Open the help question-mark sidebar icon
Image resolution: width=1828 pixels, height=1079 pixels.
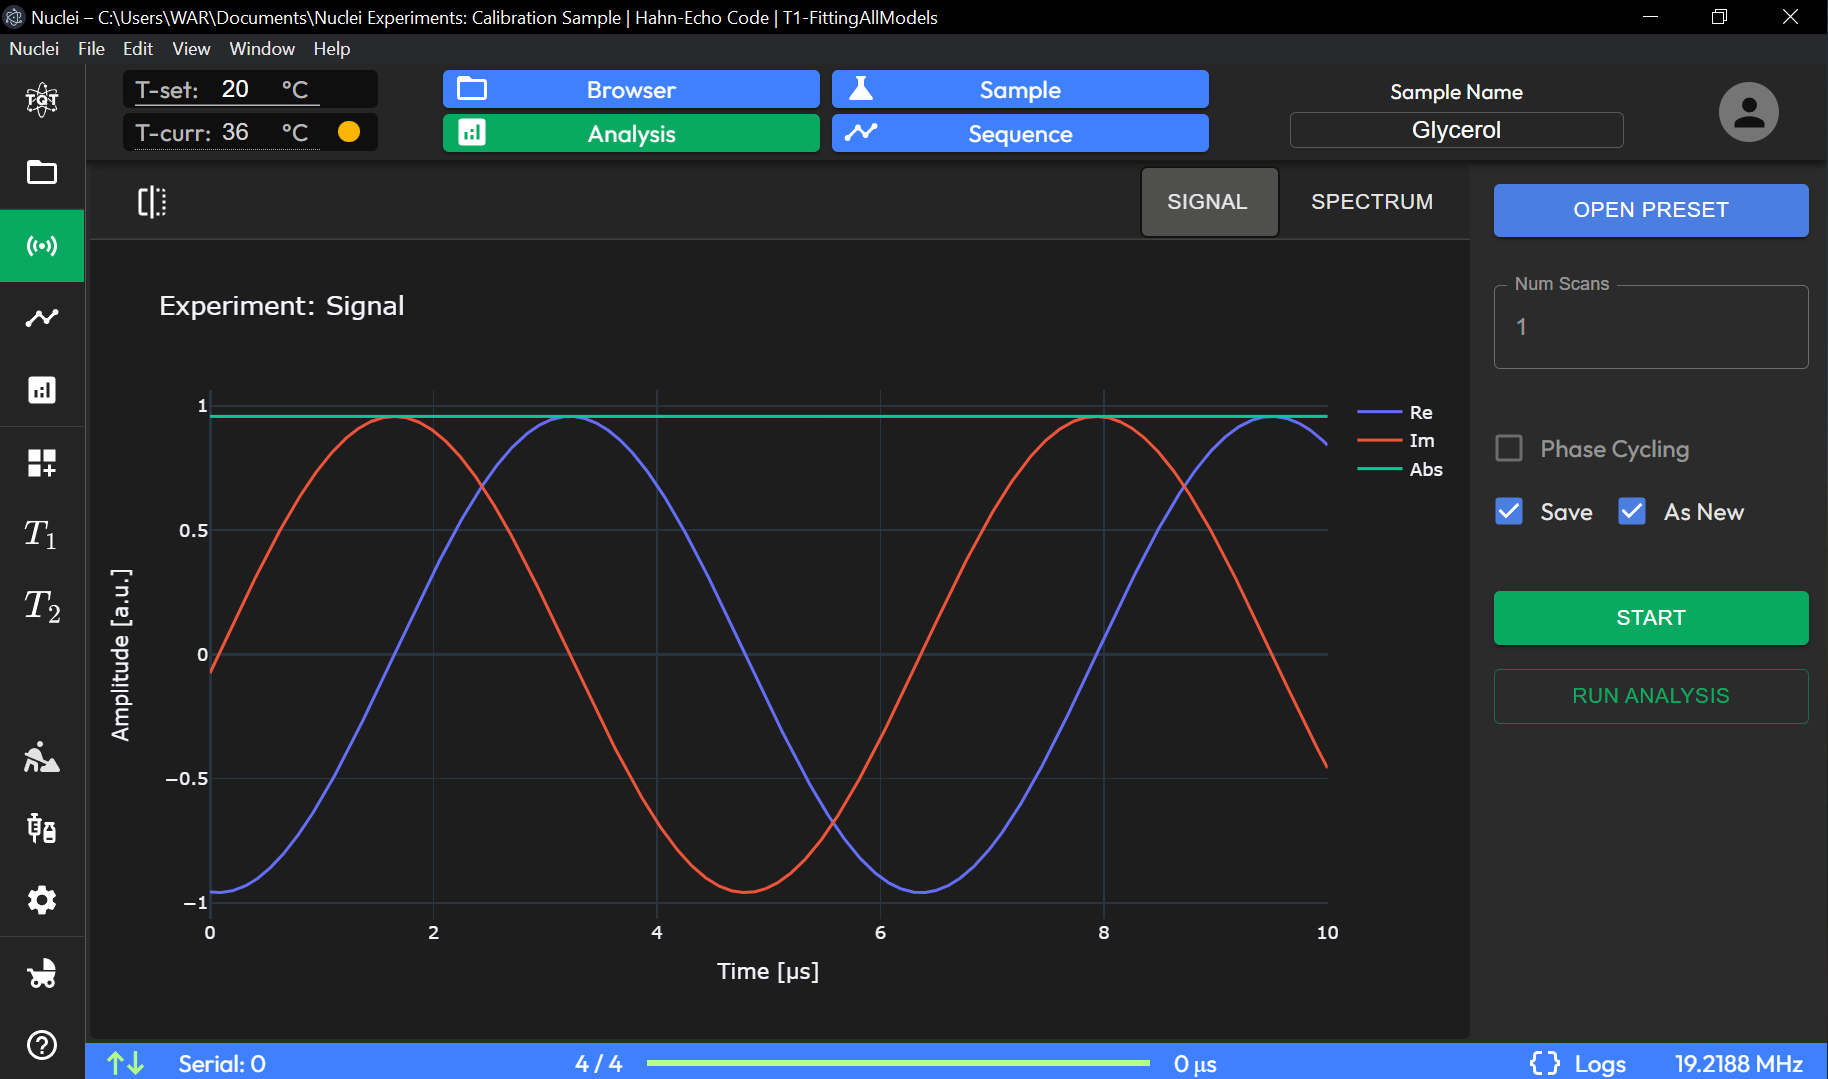click(x=42, y=1045)
